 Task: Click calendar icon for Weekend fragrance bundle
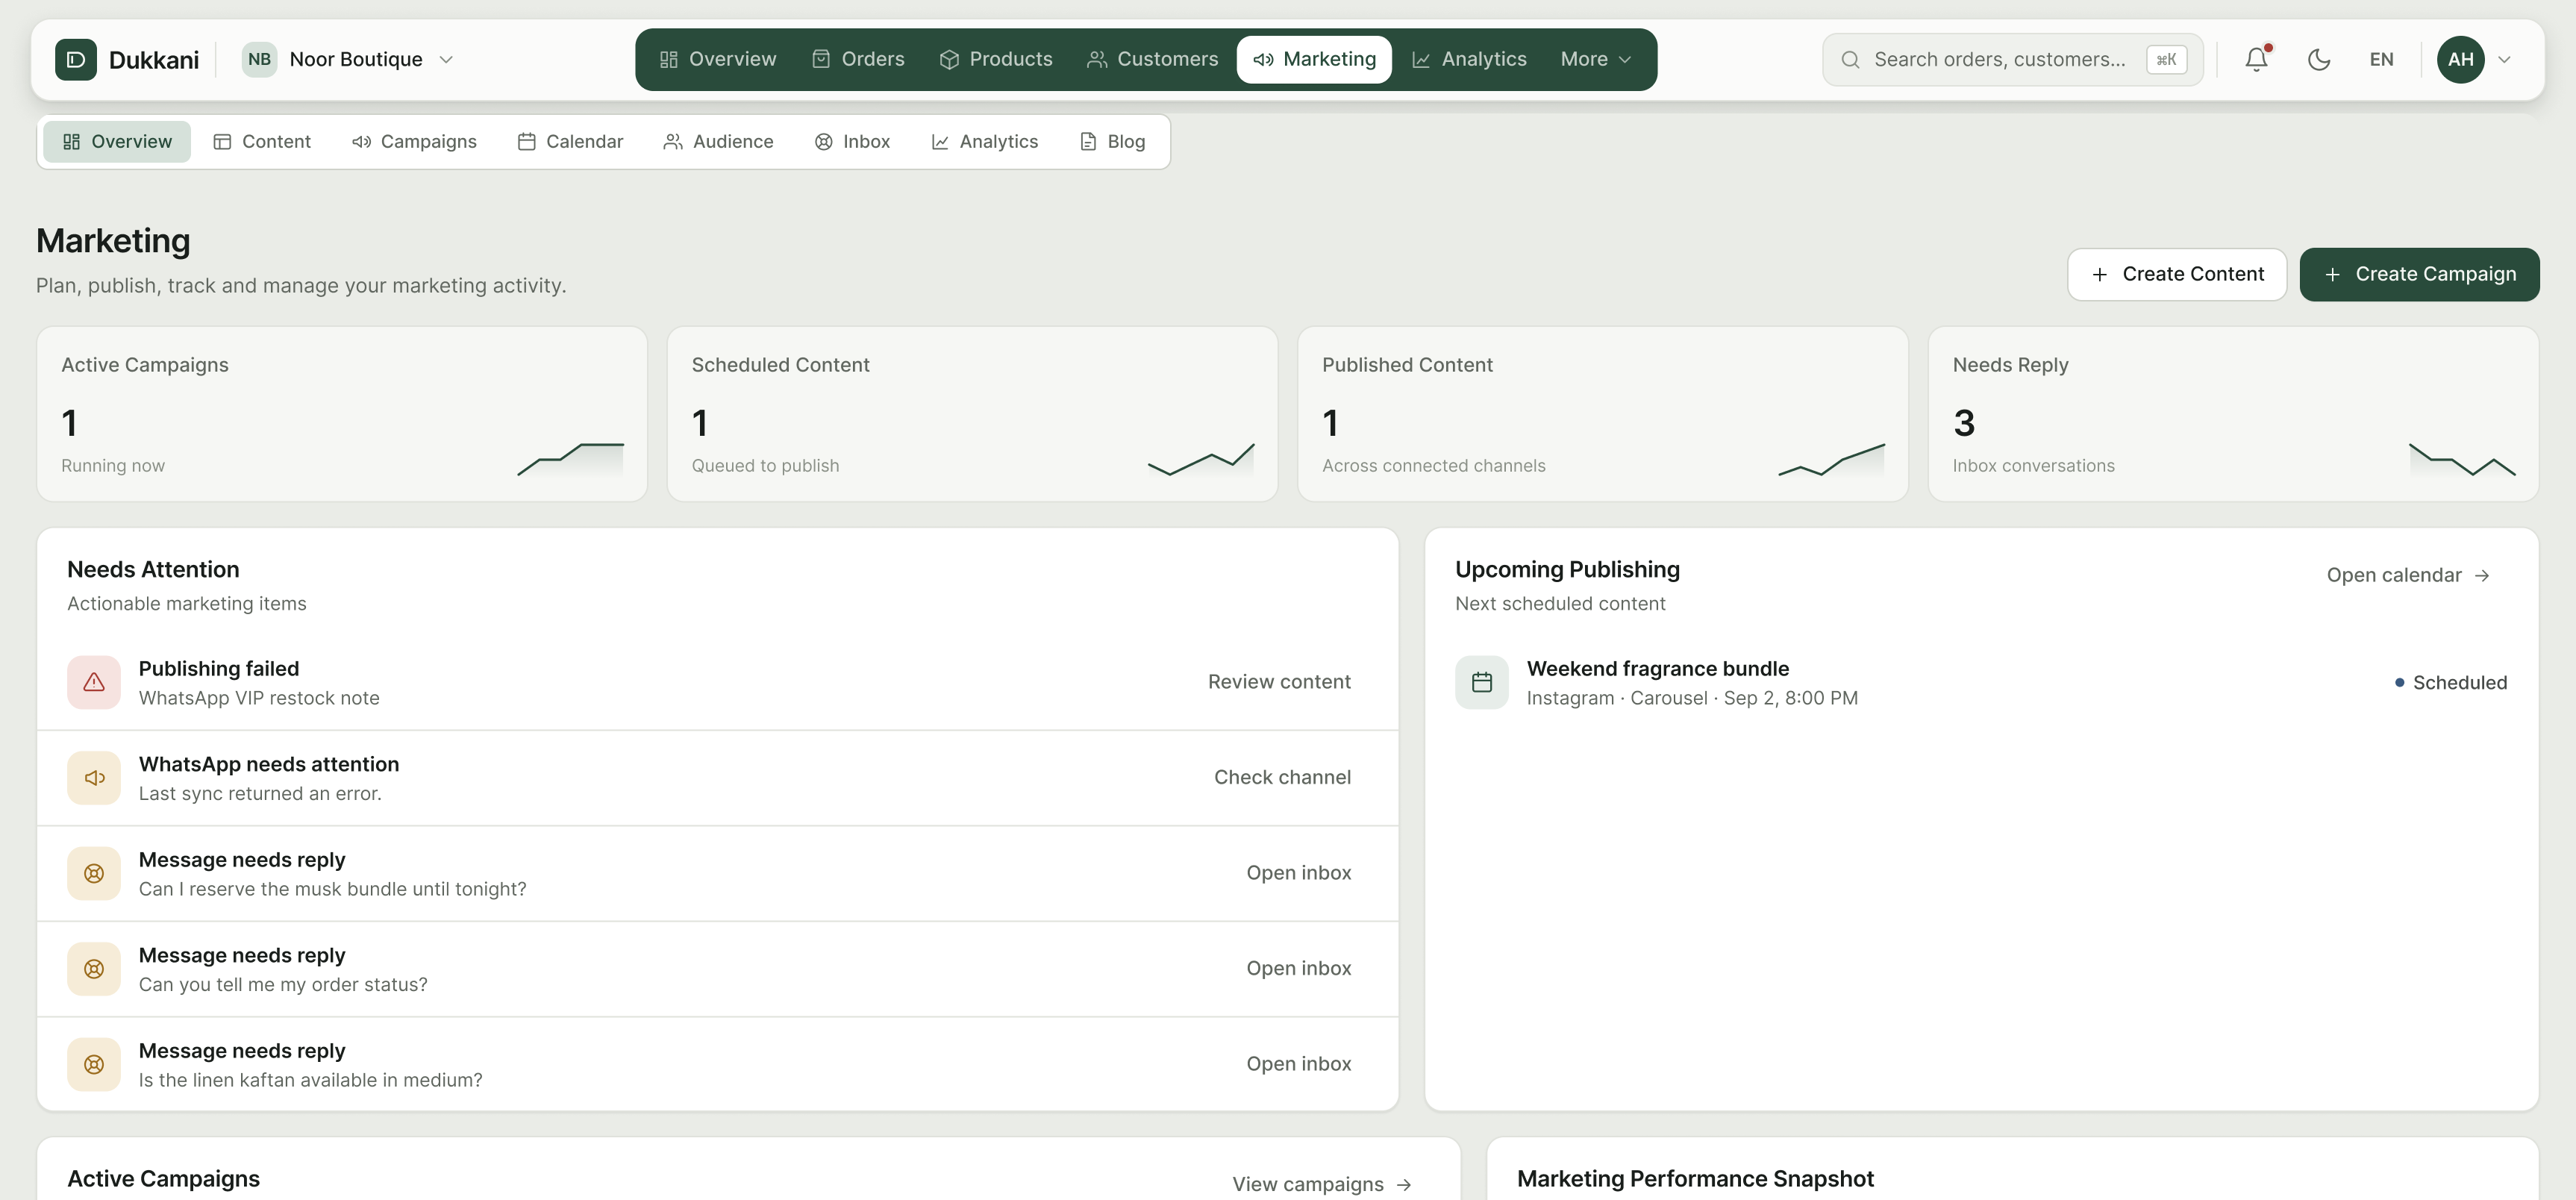pos(1482,682)
